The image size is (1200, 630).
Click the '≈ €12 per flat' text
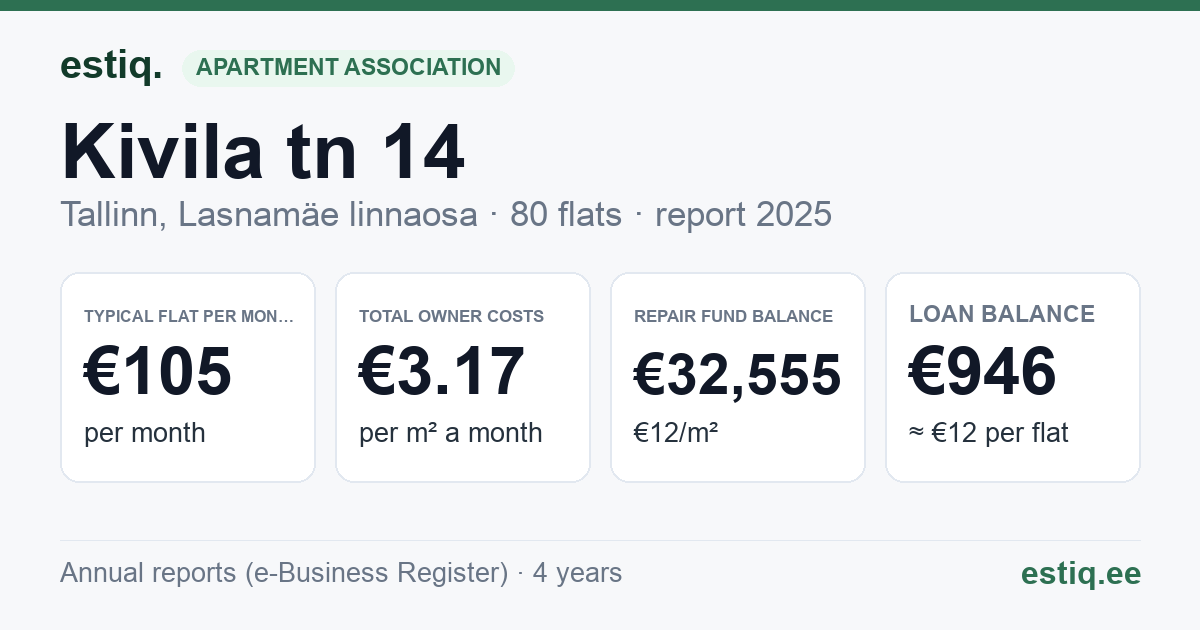(x=989, y=433)
